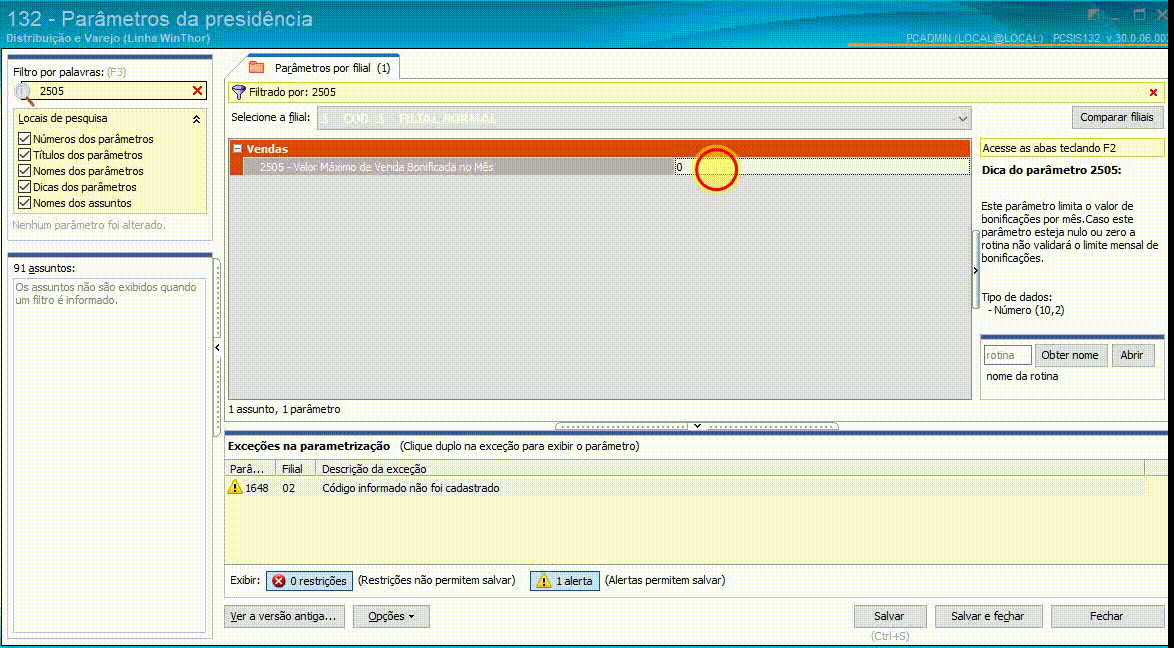The image size is (1174, 648).
Task: Toggle Dicas dos parâmetros checkbox
Action: (x=24, y=187)
